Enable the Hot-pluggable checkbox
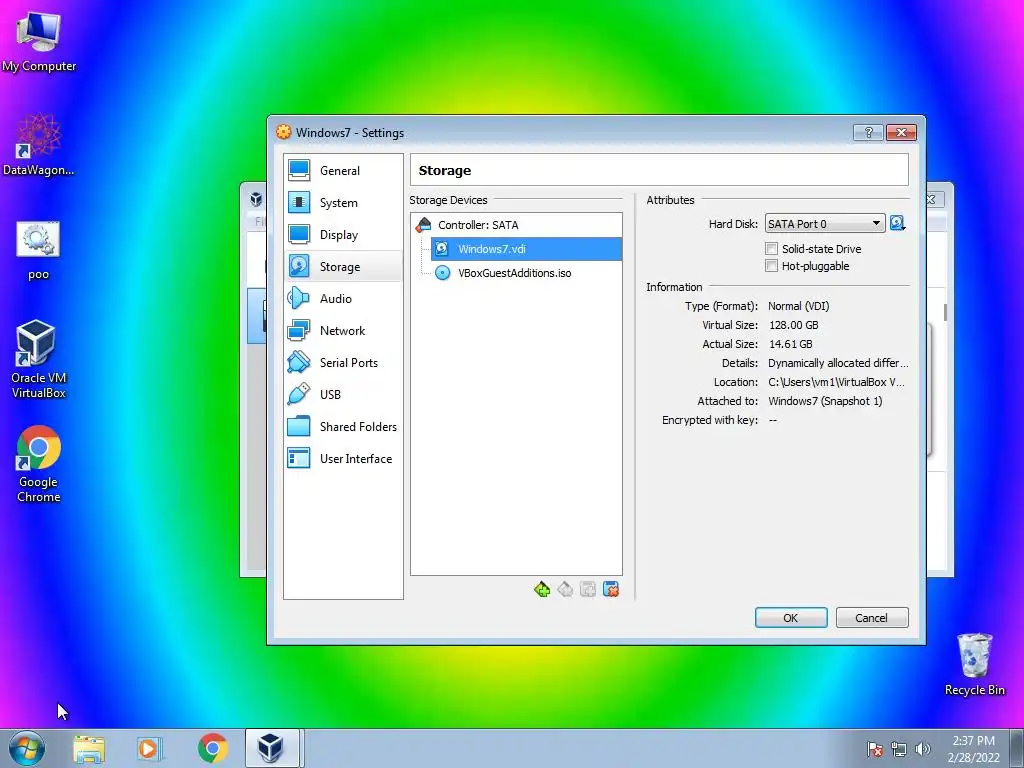Viewport: 1024px width, 768px height. coord(771,266)
